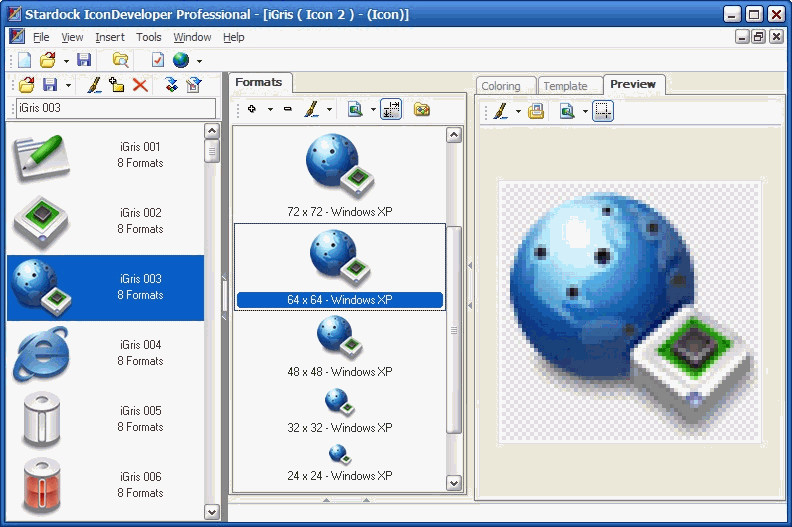Image resolution: width=792 pixels, height=527 pixels.
Task: Click the globe icon in top toolbar
Action: click(181, 60)
